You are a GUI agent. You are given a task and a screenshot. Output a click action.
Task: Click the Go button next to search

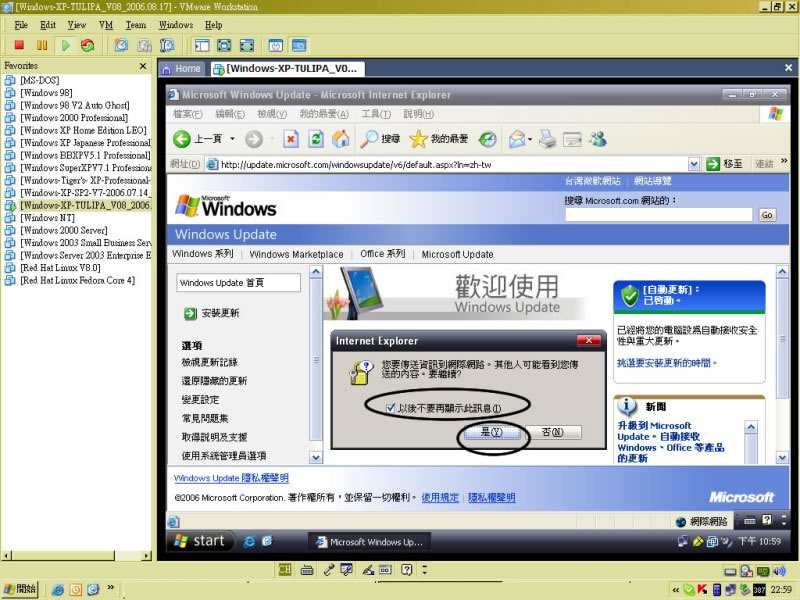(767, 215)
